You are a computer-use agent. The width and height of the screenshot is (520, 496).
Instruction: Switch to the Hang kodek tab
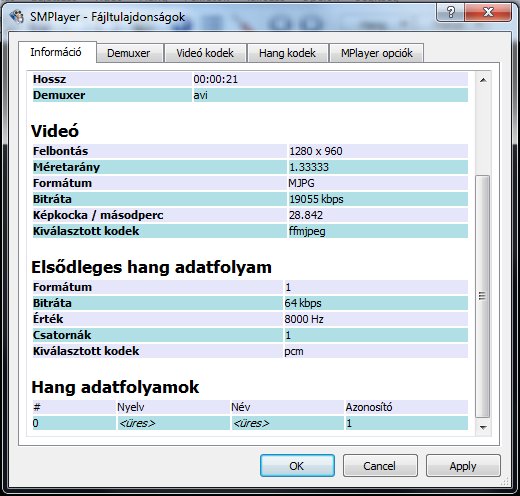click(287, 53)
